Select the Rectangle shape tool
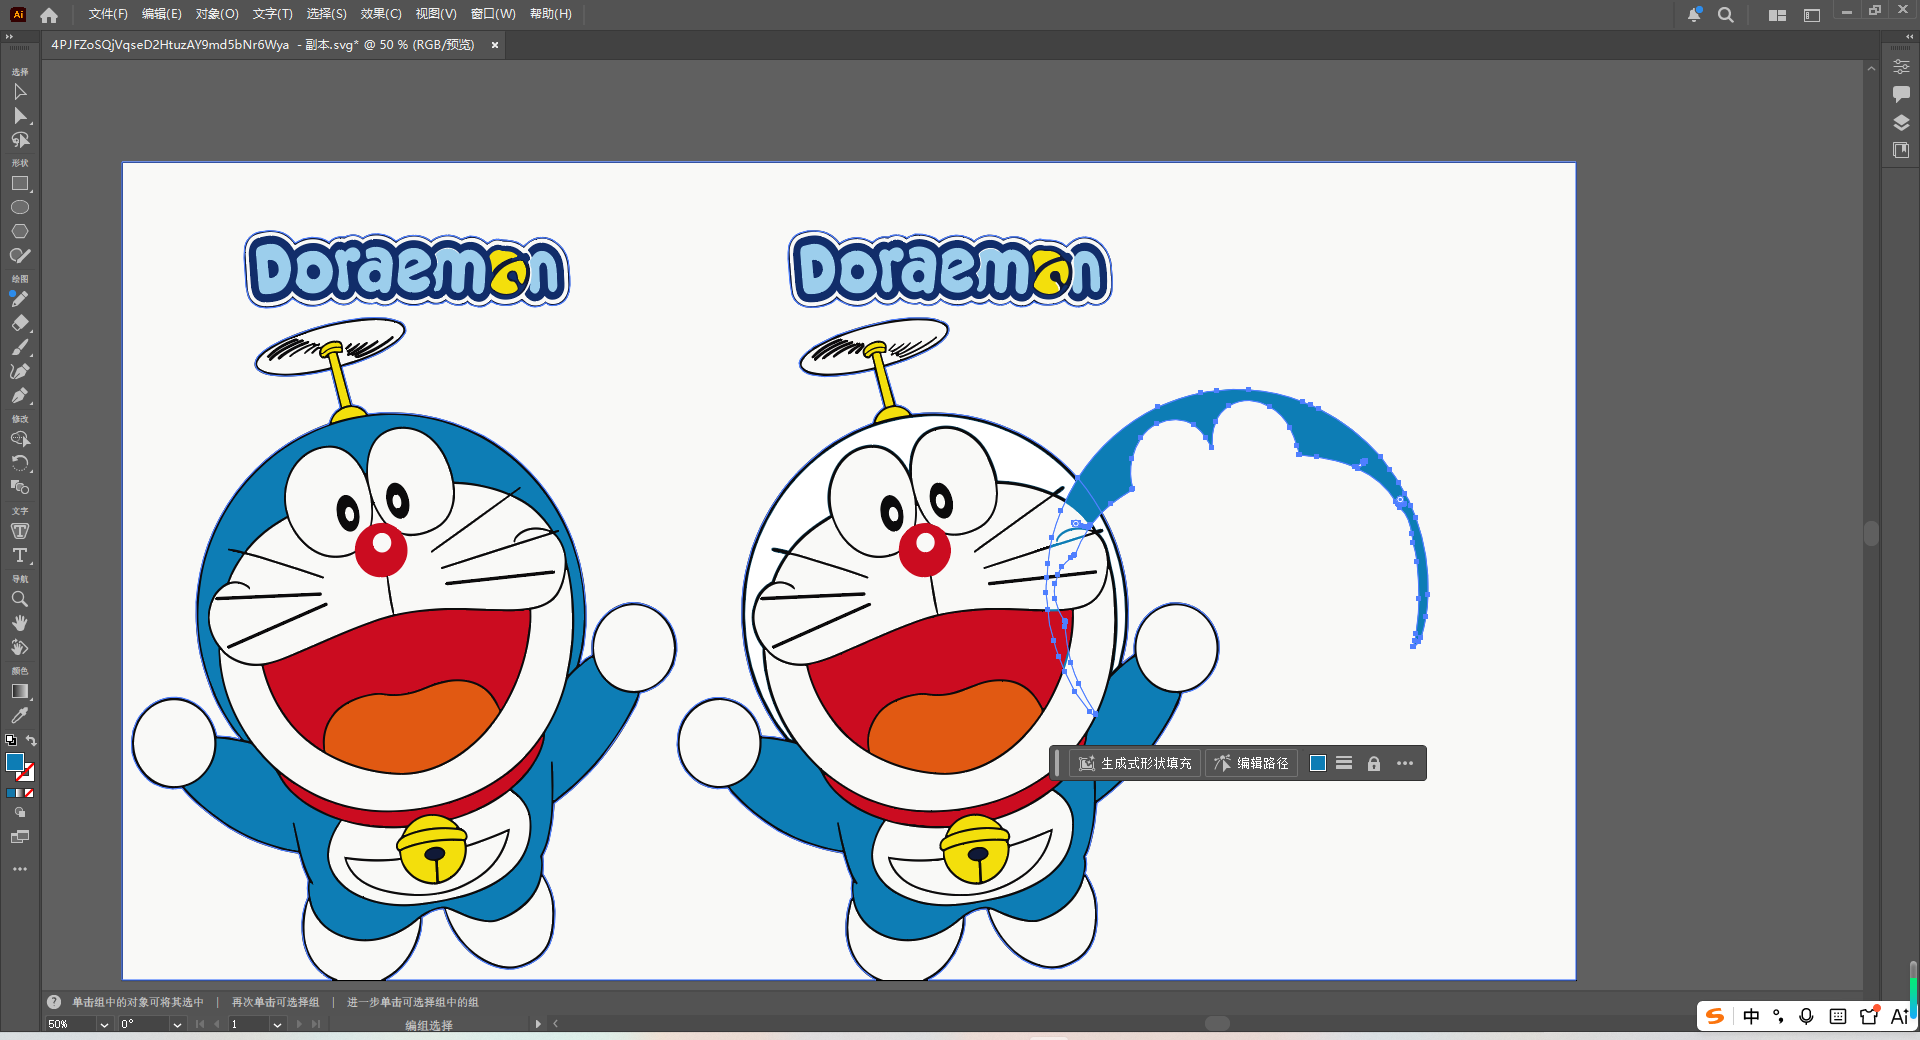This screenshot has width=1920, height=1040. click(x=20, y=184)
